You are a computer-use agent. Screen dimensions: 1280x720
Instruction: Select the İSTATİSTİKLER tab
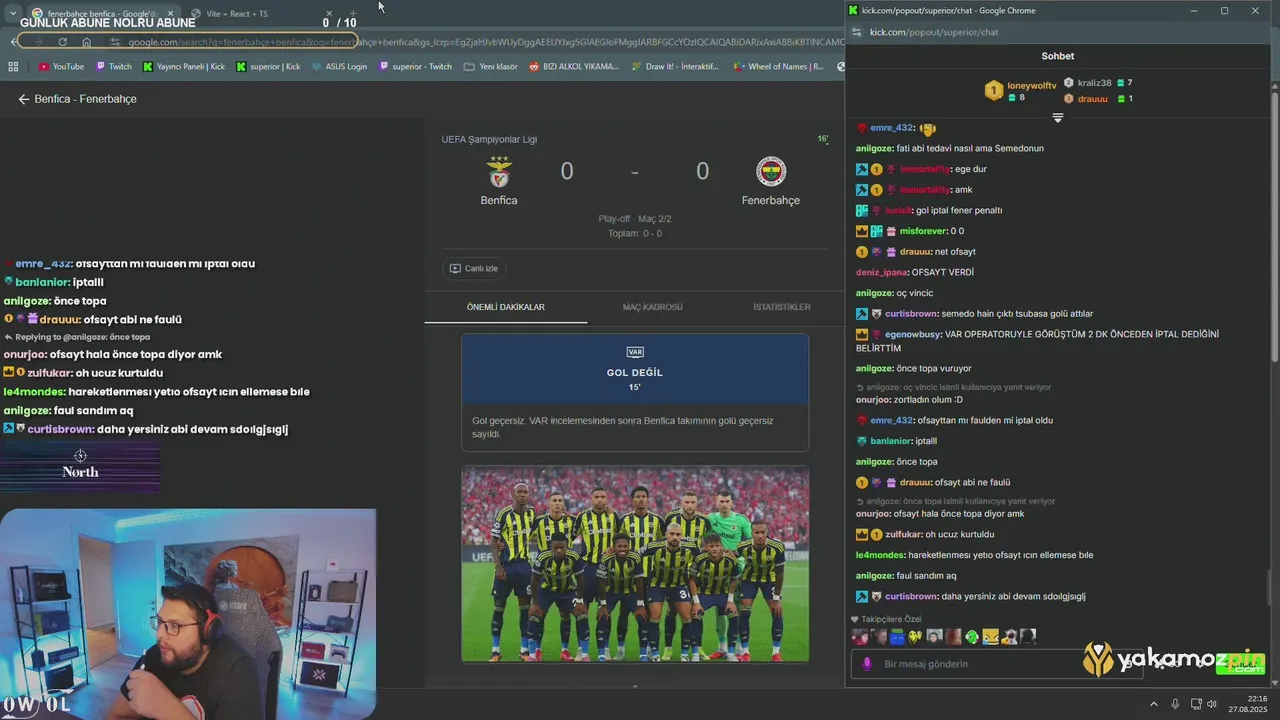pos(782,307)
